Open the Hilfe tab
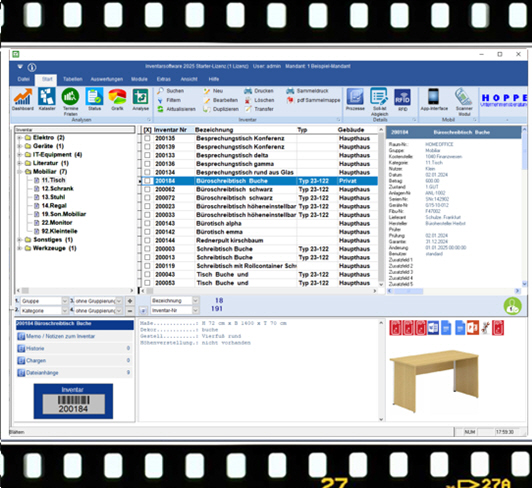Screen dimensions: 532x488 pos(214,79)
